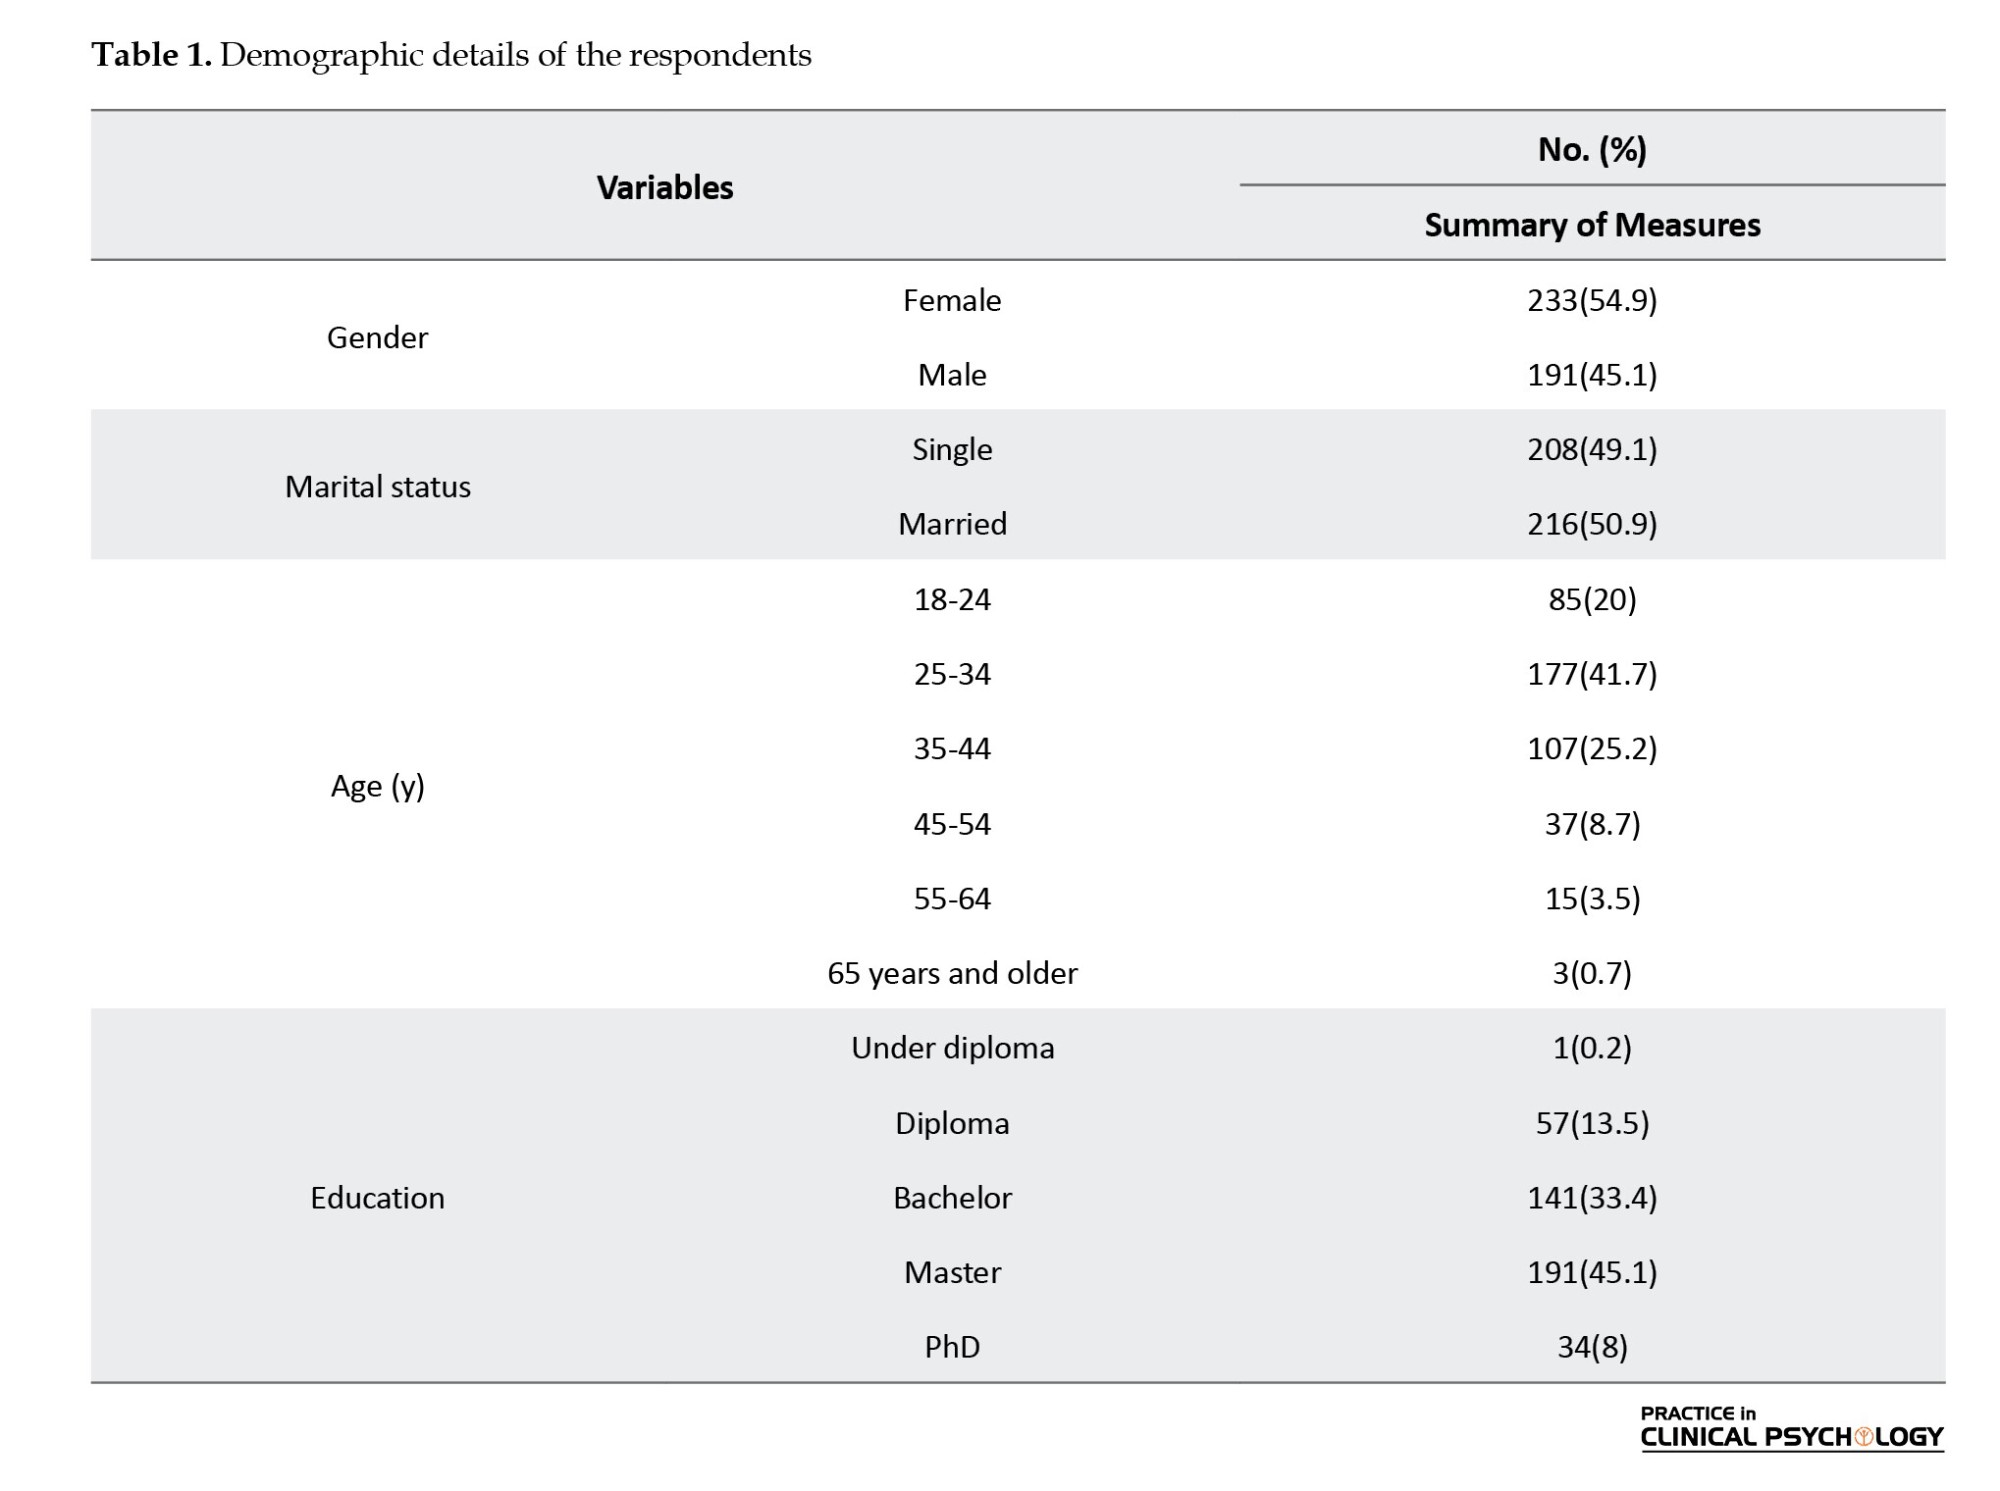Click the Marital status row label
This screenshot has height=1491, width=2000.
(x=377, y=487)
